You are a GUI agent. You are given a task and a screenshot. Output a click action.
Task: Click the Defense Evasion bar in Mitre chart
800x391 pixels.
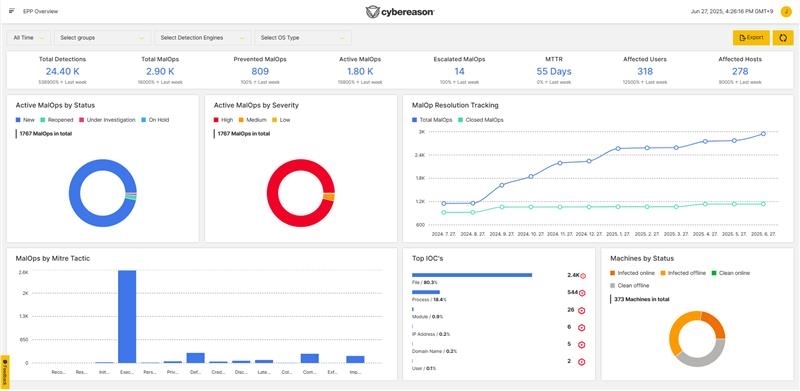(x=195, y=358)
